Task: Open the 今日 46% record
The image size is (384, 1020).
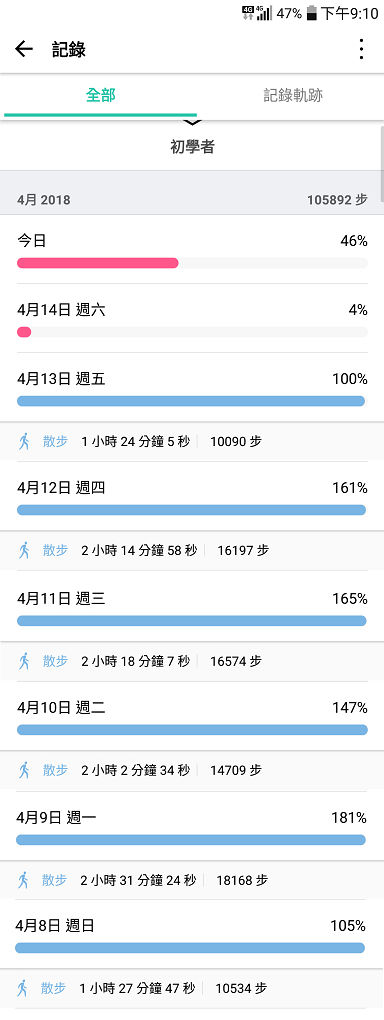Action: [192, 251]
